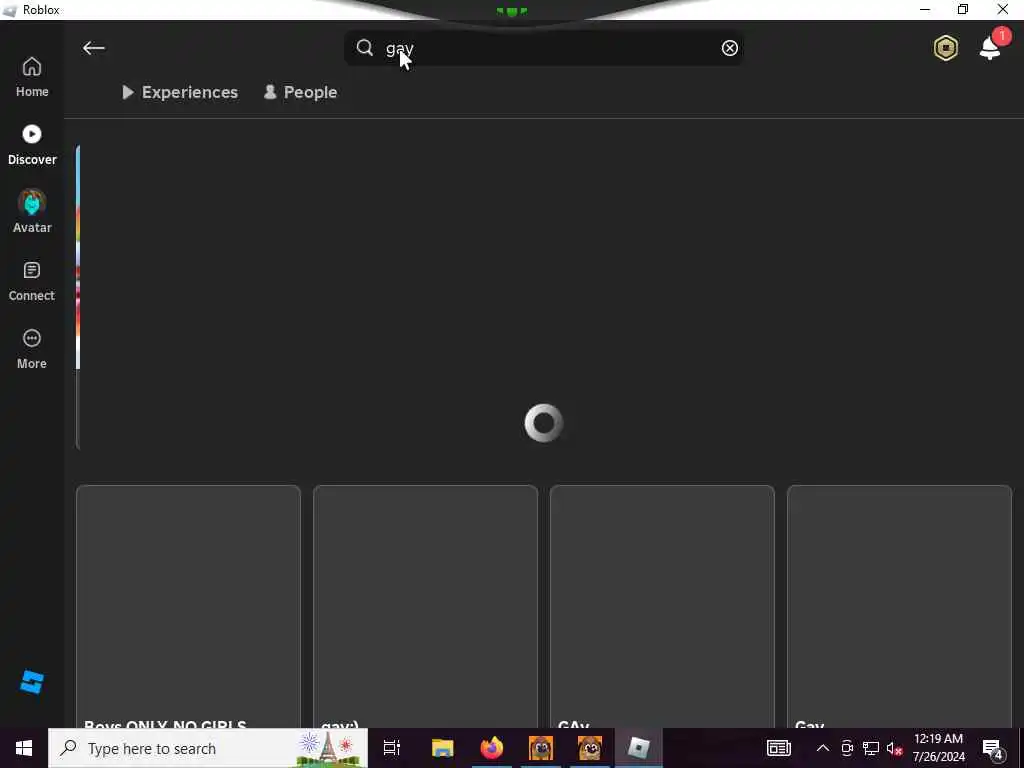The width and height of the screenshot is (1024, 768).
Task: Open Action Center notifications icon
Action: click(x=993, y=749)
